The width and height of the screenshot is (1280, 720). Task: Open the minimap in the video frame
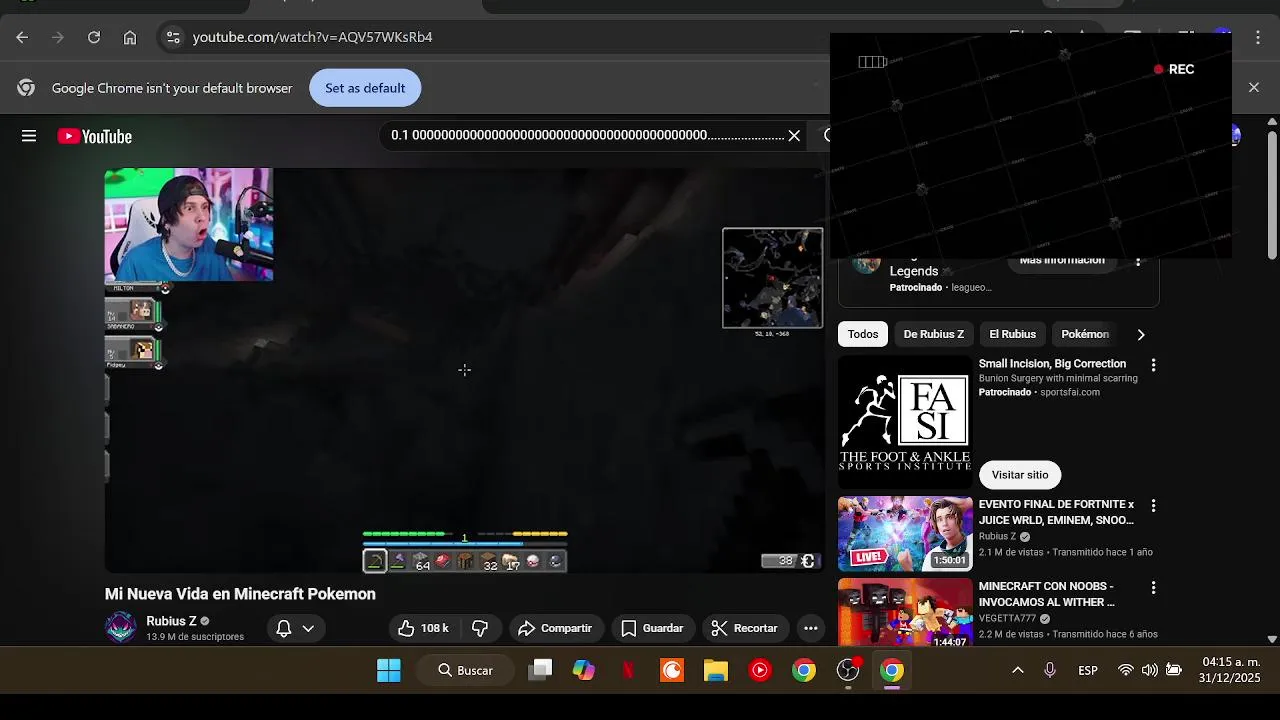[x=773, y=278]
